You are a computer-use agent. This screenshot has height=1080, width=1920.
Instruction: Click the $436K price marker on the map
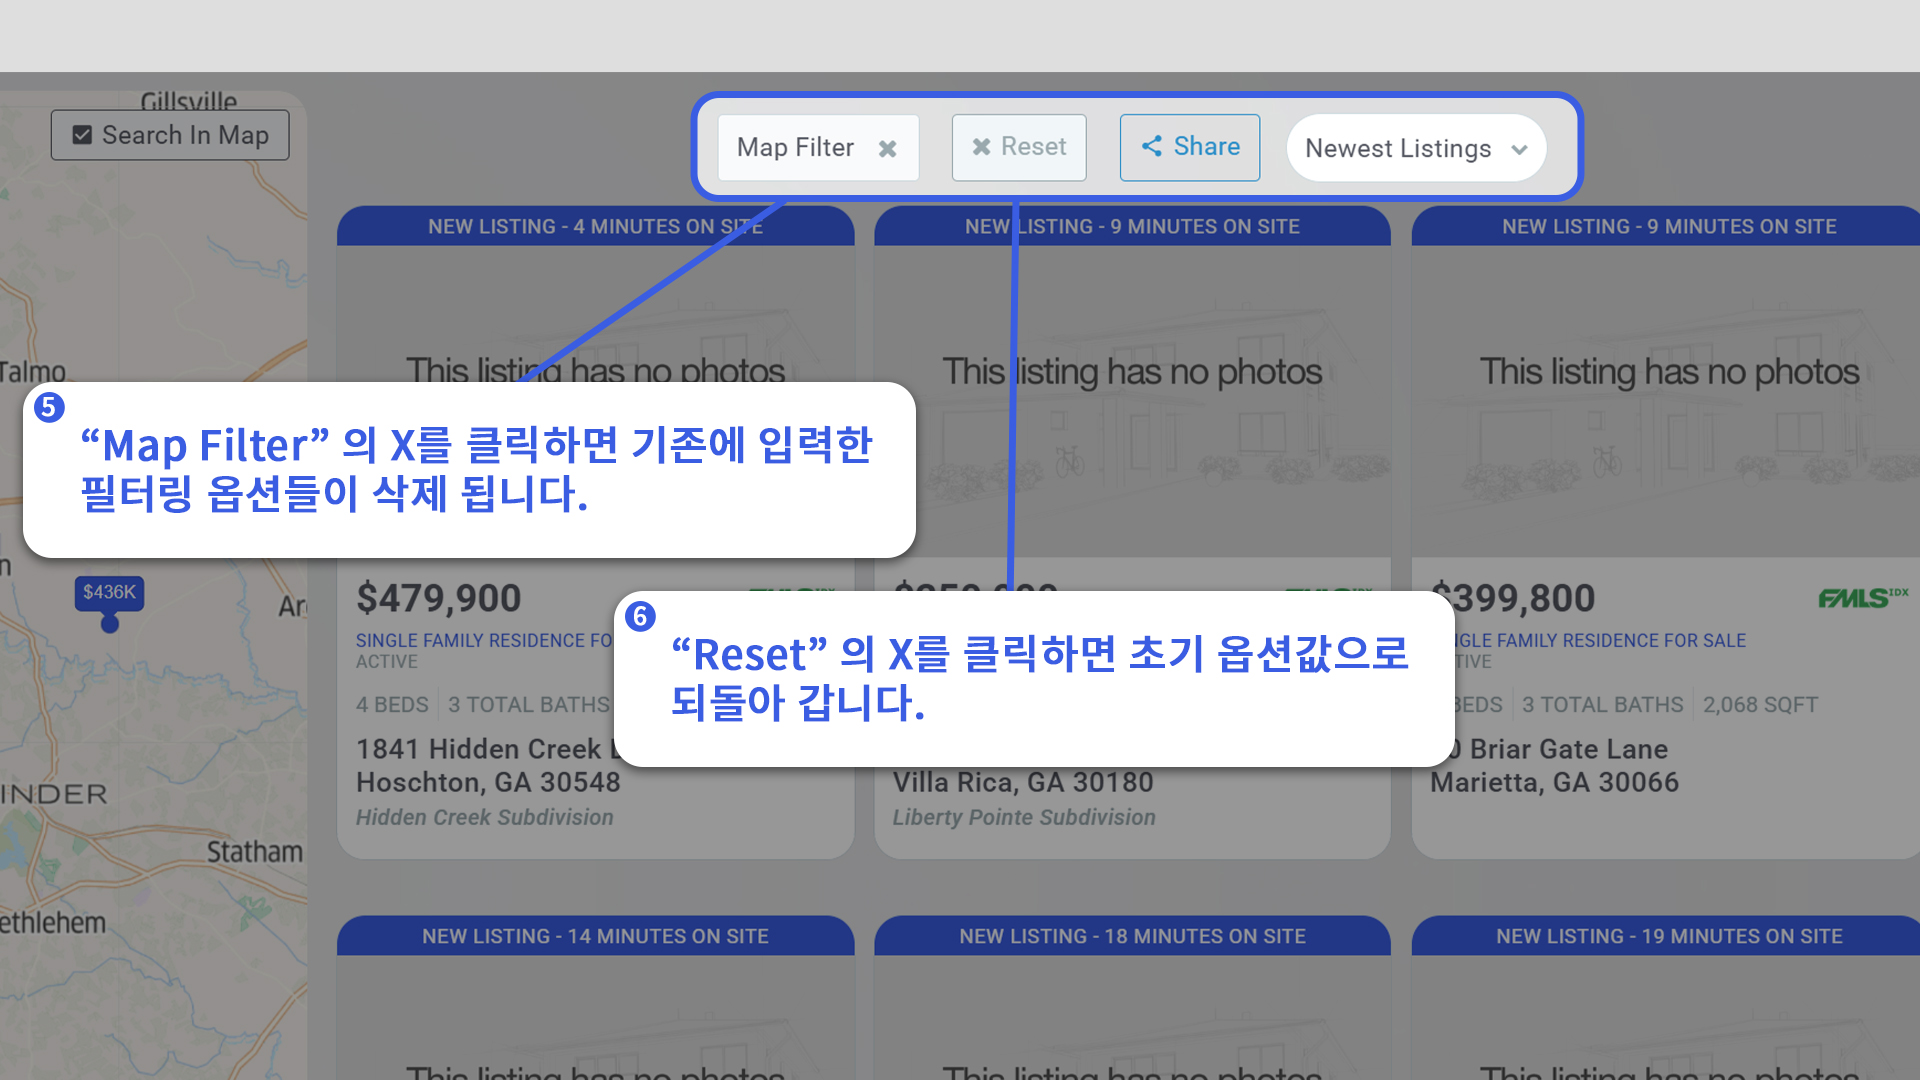(x=109, y=591)
